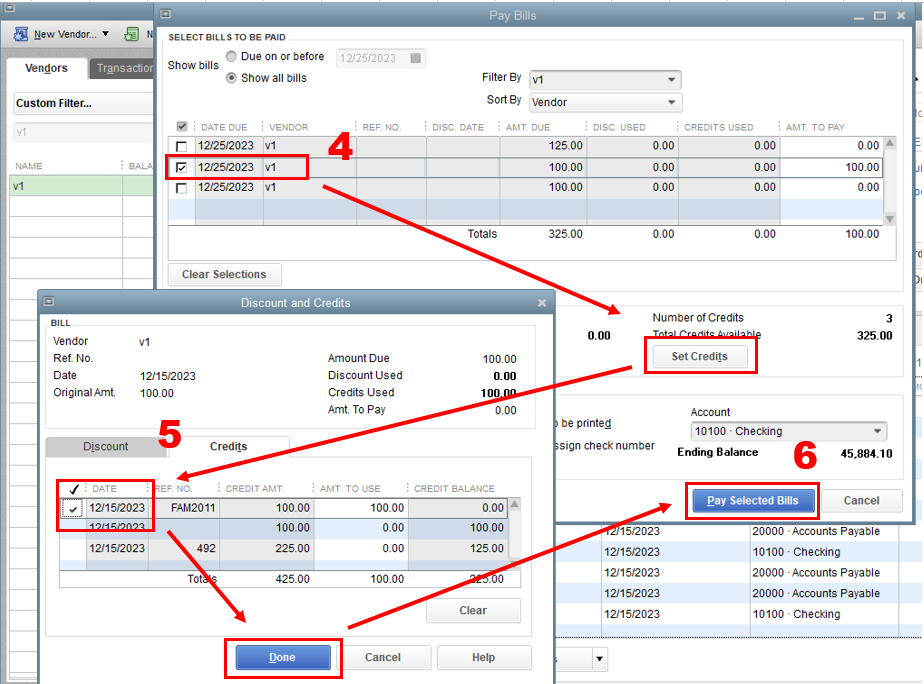Click the DATE DUE column header
The image size is (924, 684).
(224, 127)
